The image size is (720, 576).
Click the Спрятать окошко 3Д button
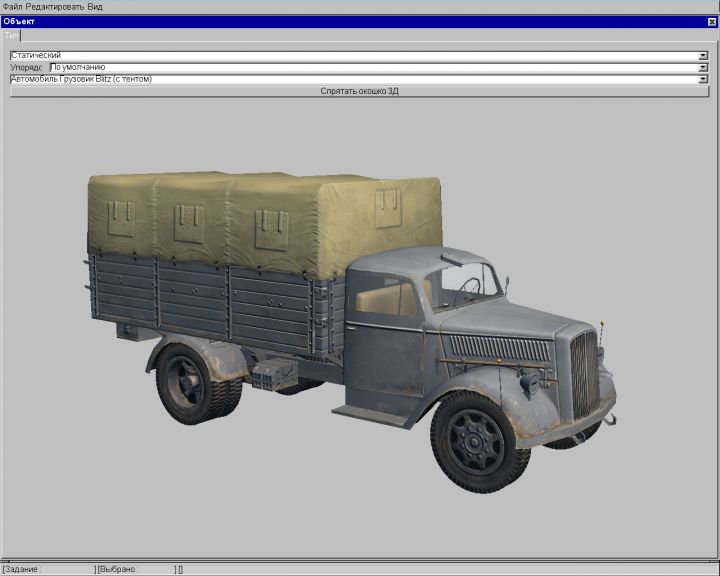[x=359, y=91]
